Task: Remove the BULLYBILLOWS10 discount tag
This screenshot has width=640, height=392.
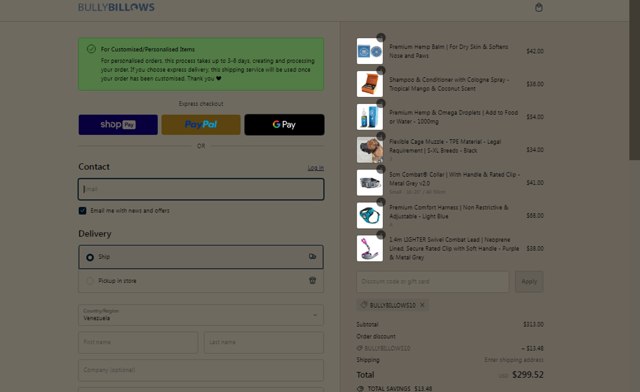Action: (422, 305)
